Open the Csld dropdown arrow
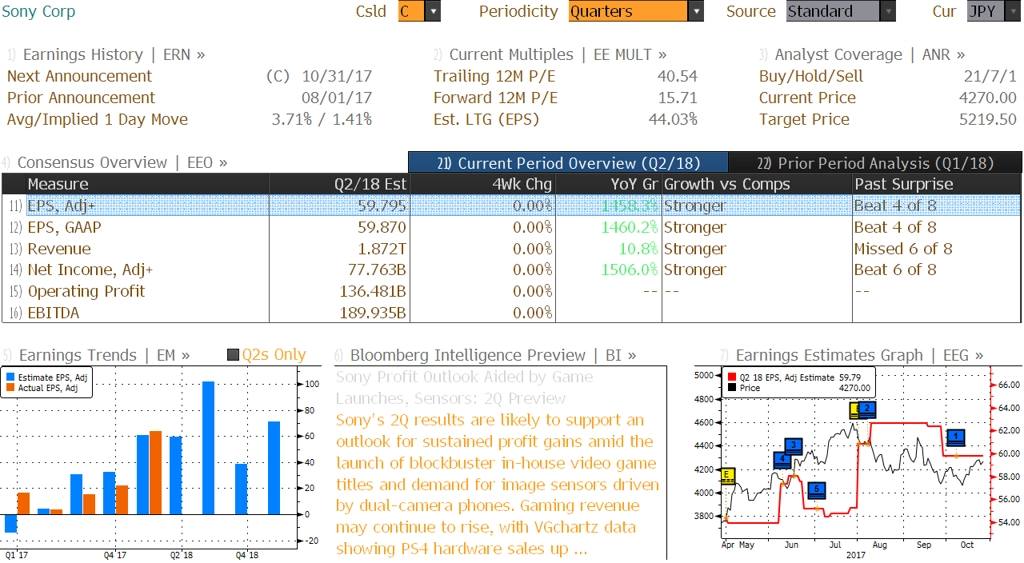The image size is (1024, 563). pos(432,11)
